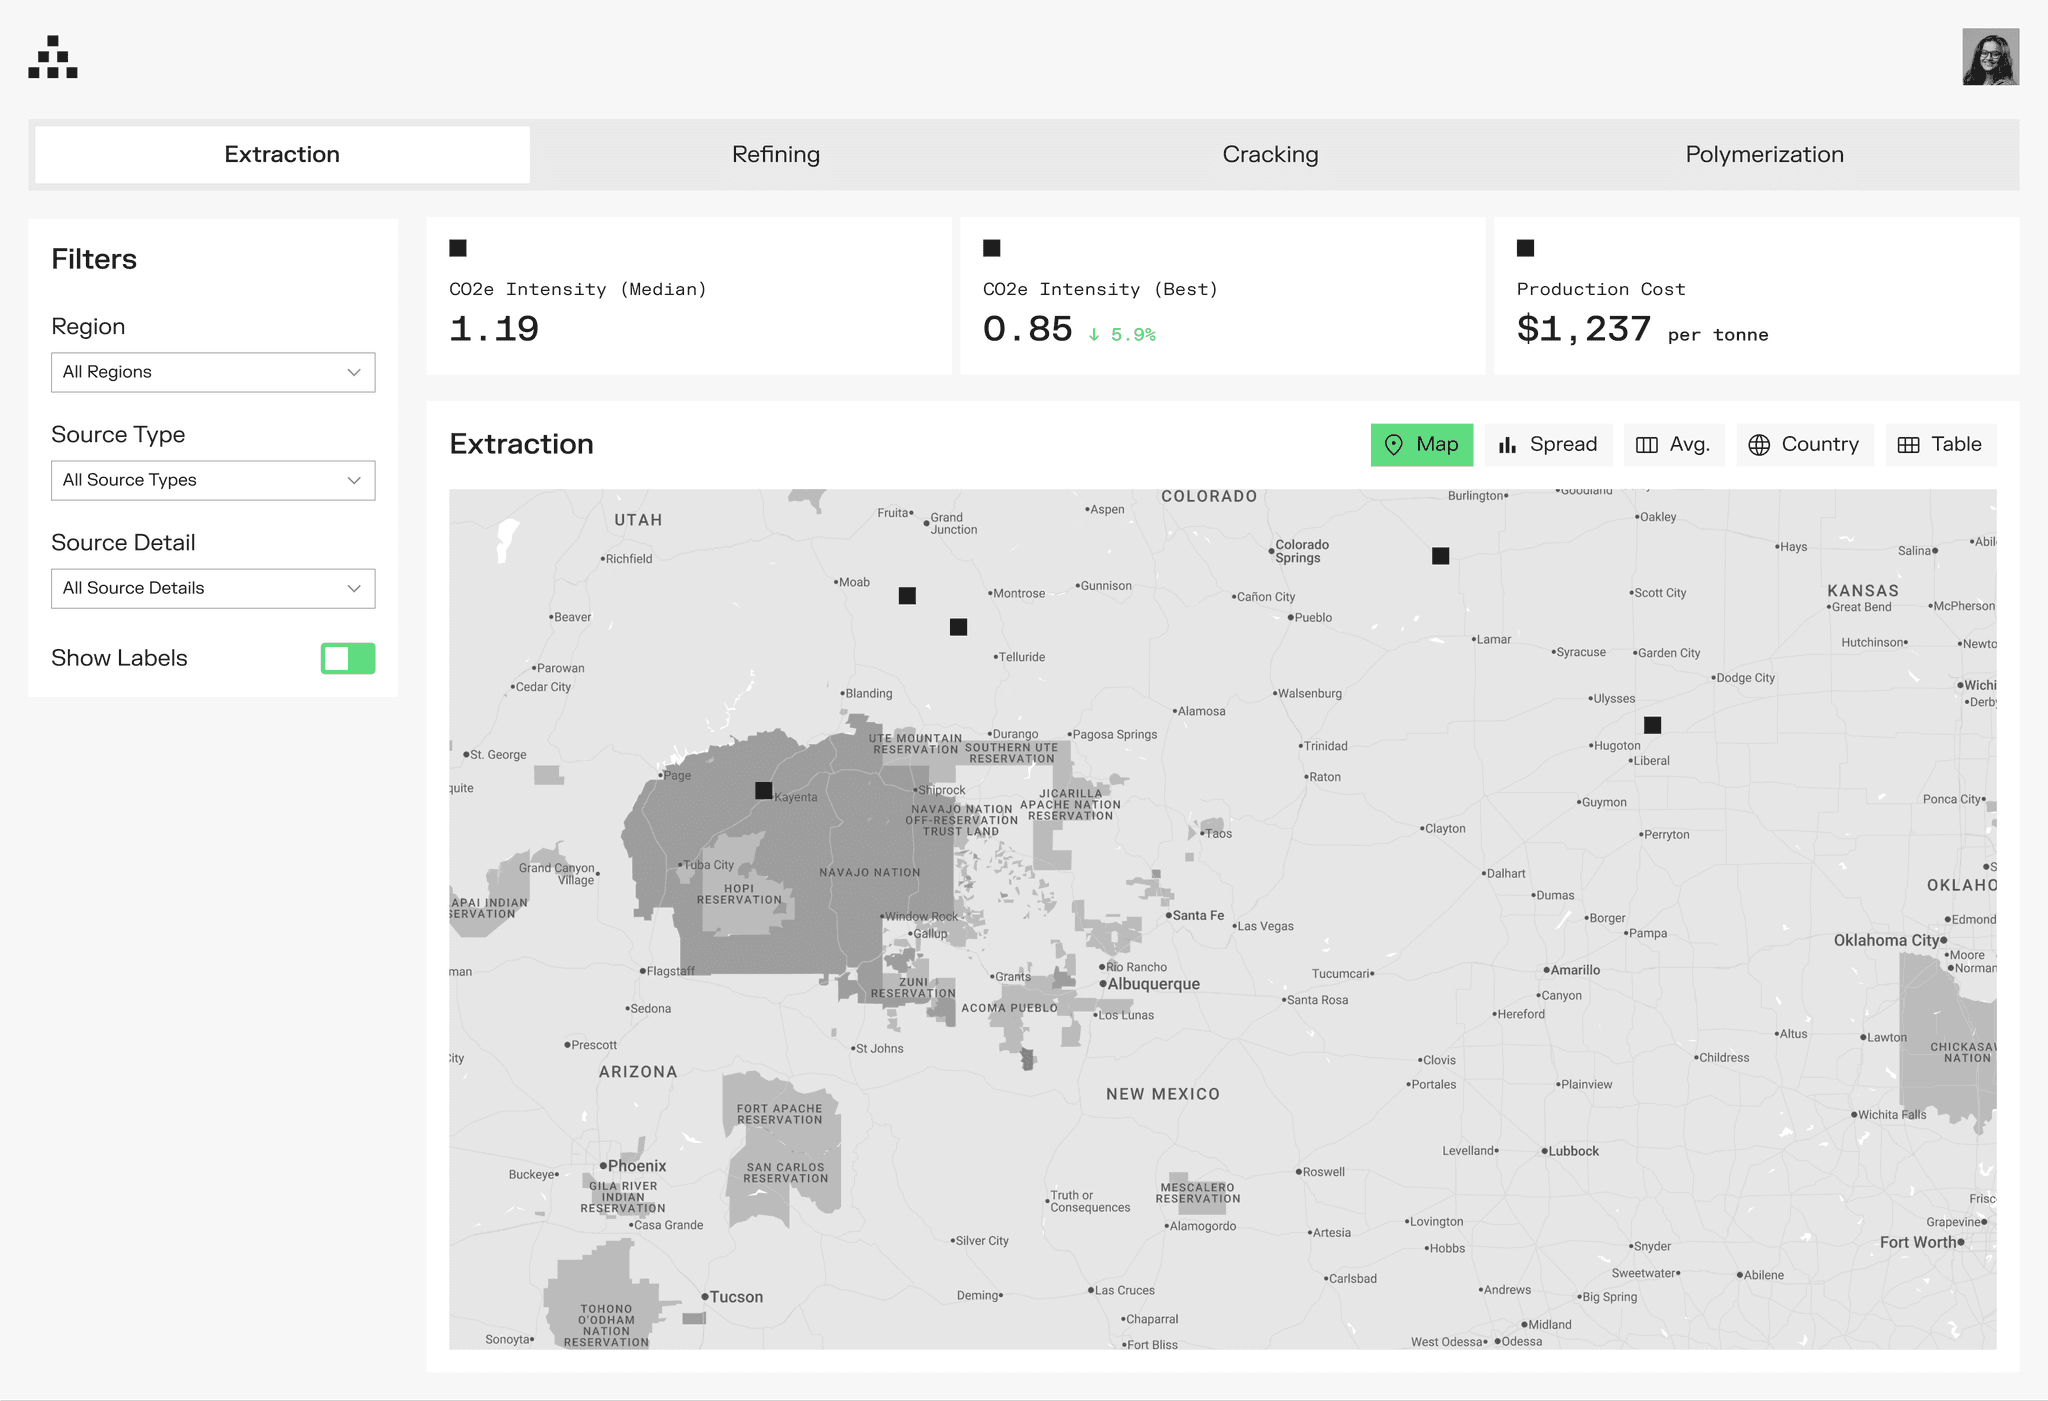Switch to the Refining tab

[776, 154]
